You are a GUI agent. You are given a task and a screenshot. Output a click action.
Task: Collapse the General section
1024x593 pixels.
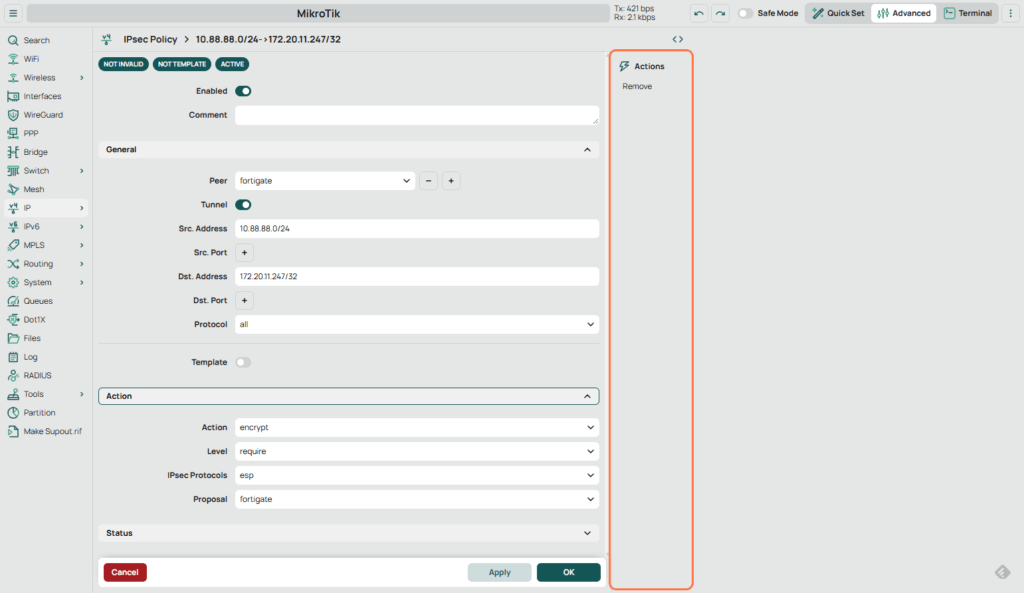(x=349, y=150)
